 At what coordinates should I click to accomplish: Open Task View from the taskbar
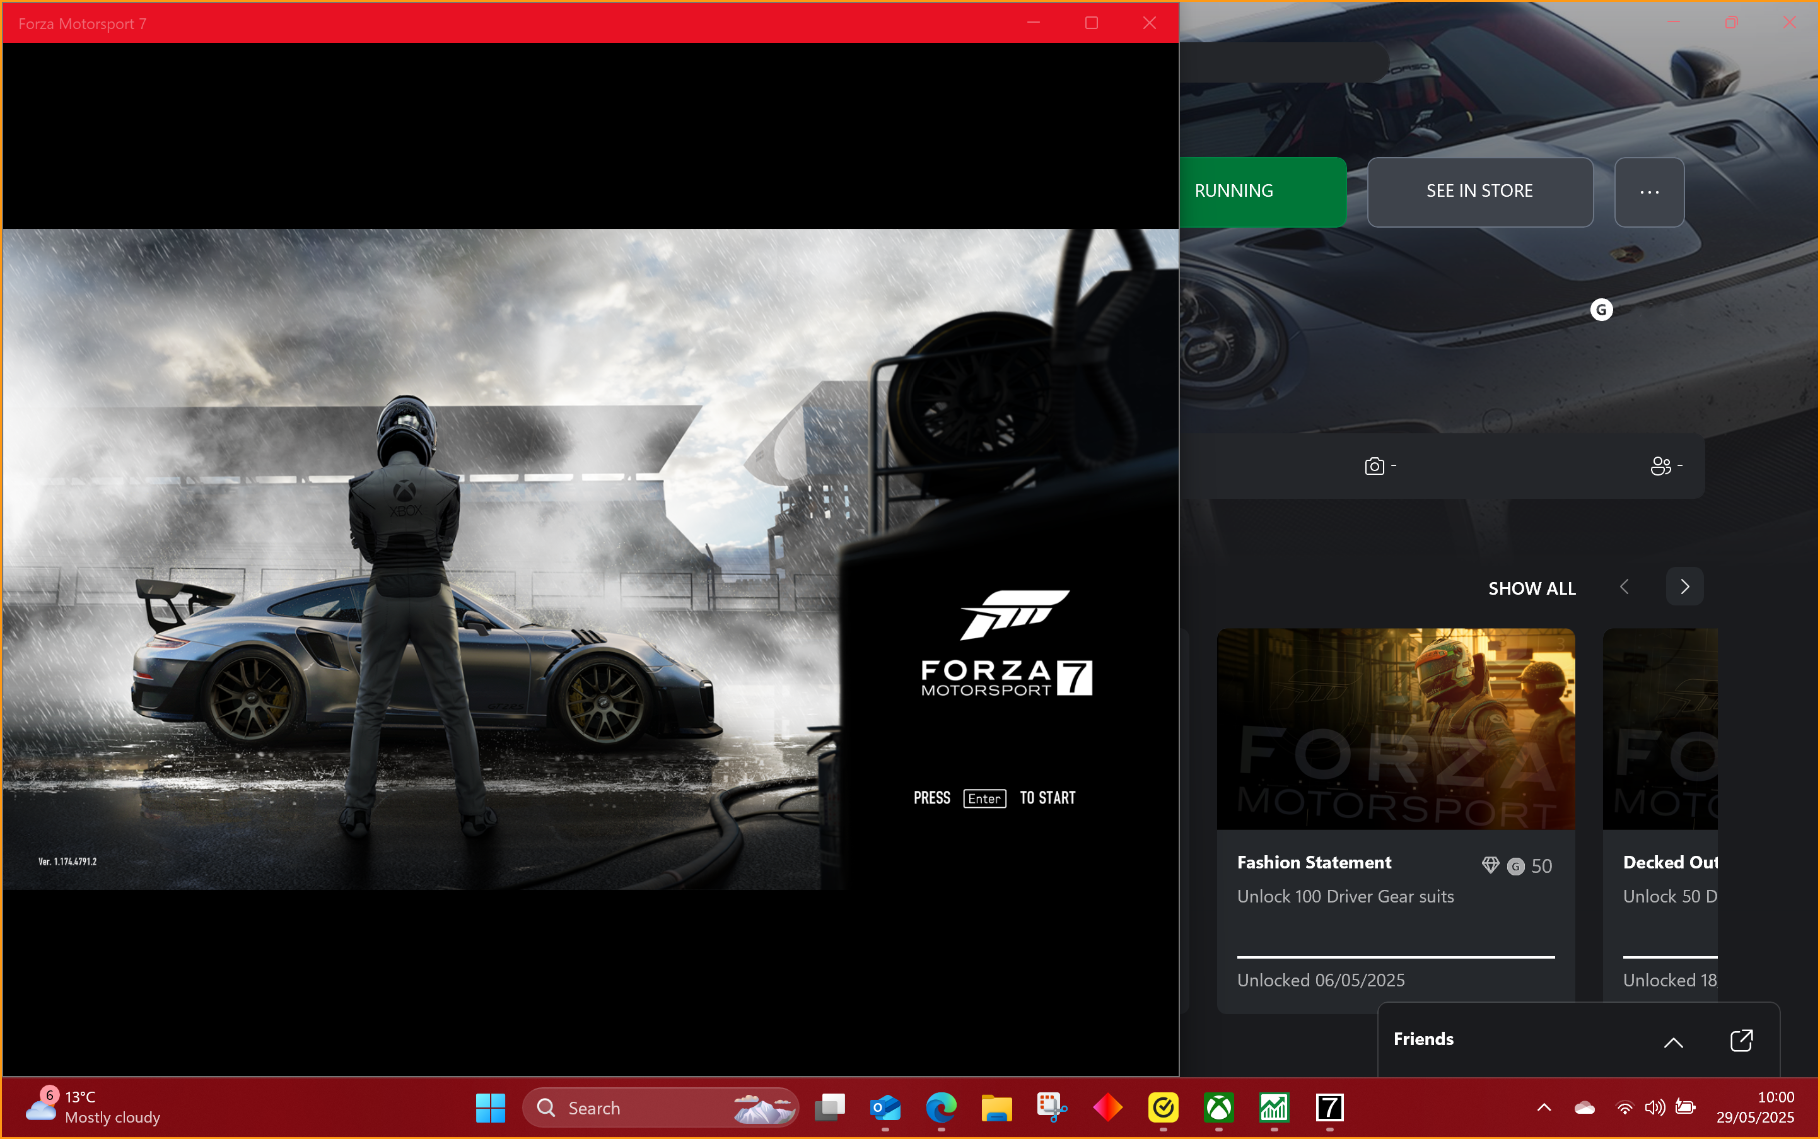(830, 1108)
